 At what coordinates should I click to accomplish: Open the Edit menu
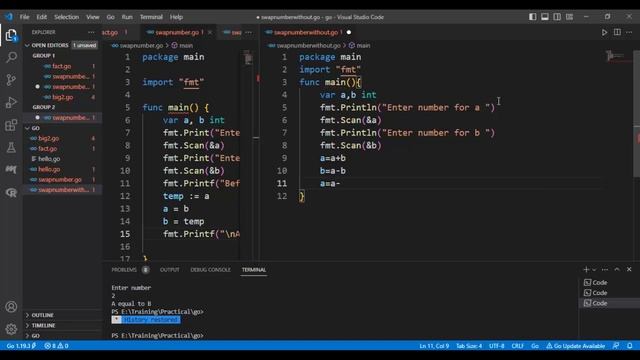point(41,17)
